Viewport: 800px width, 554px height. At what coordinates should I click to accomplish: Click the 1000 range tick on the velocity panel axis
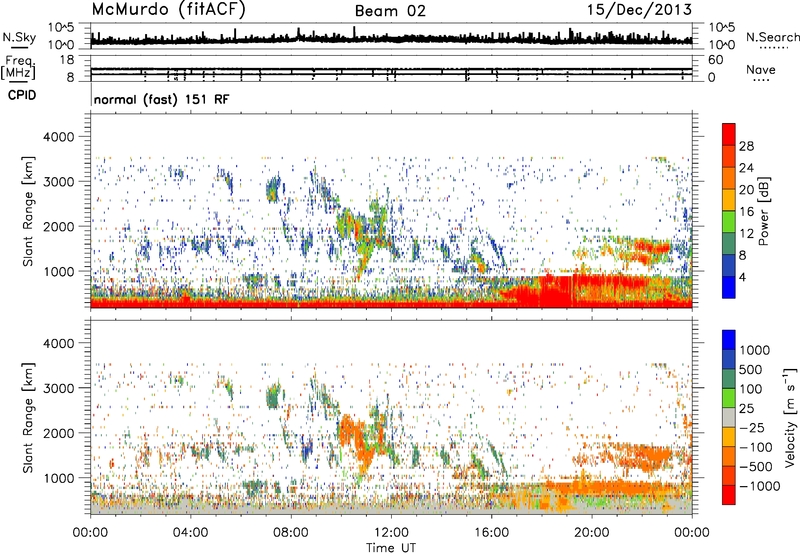[59, 479]
